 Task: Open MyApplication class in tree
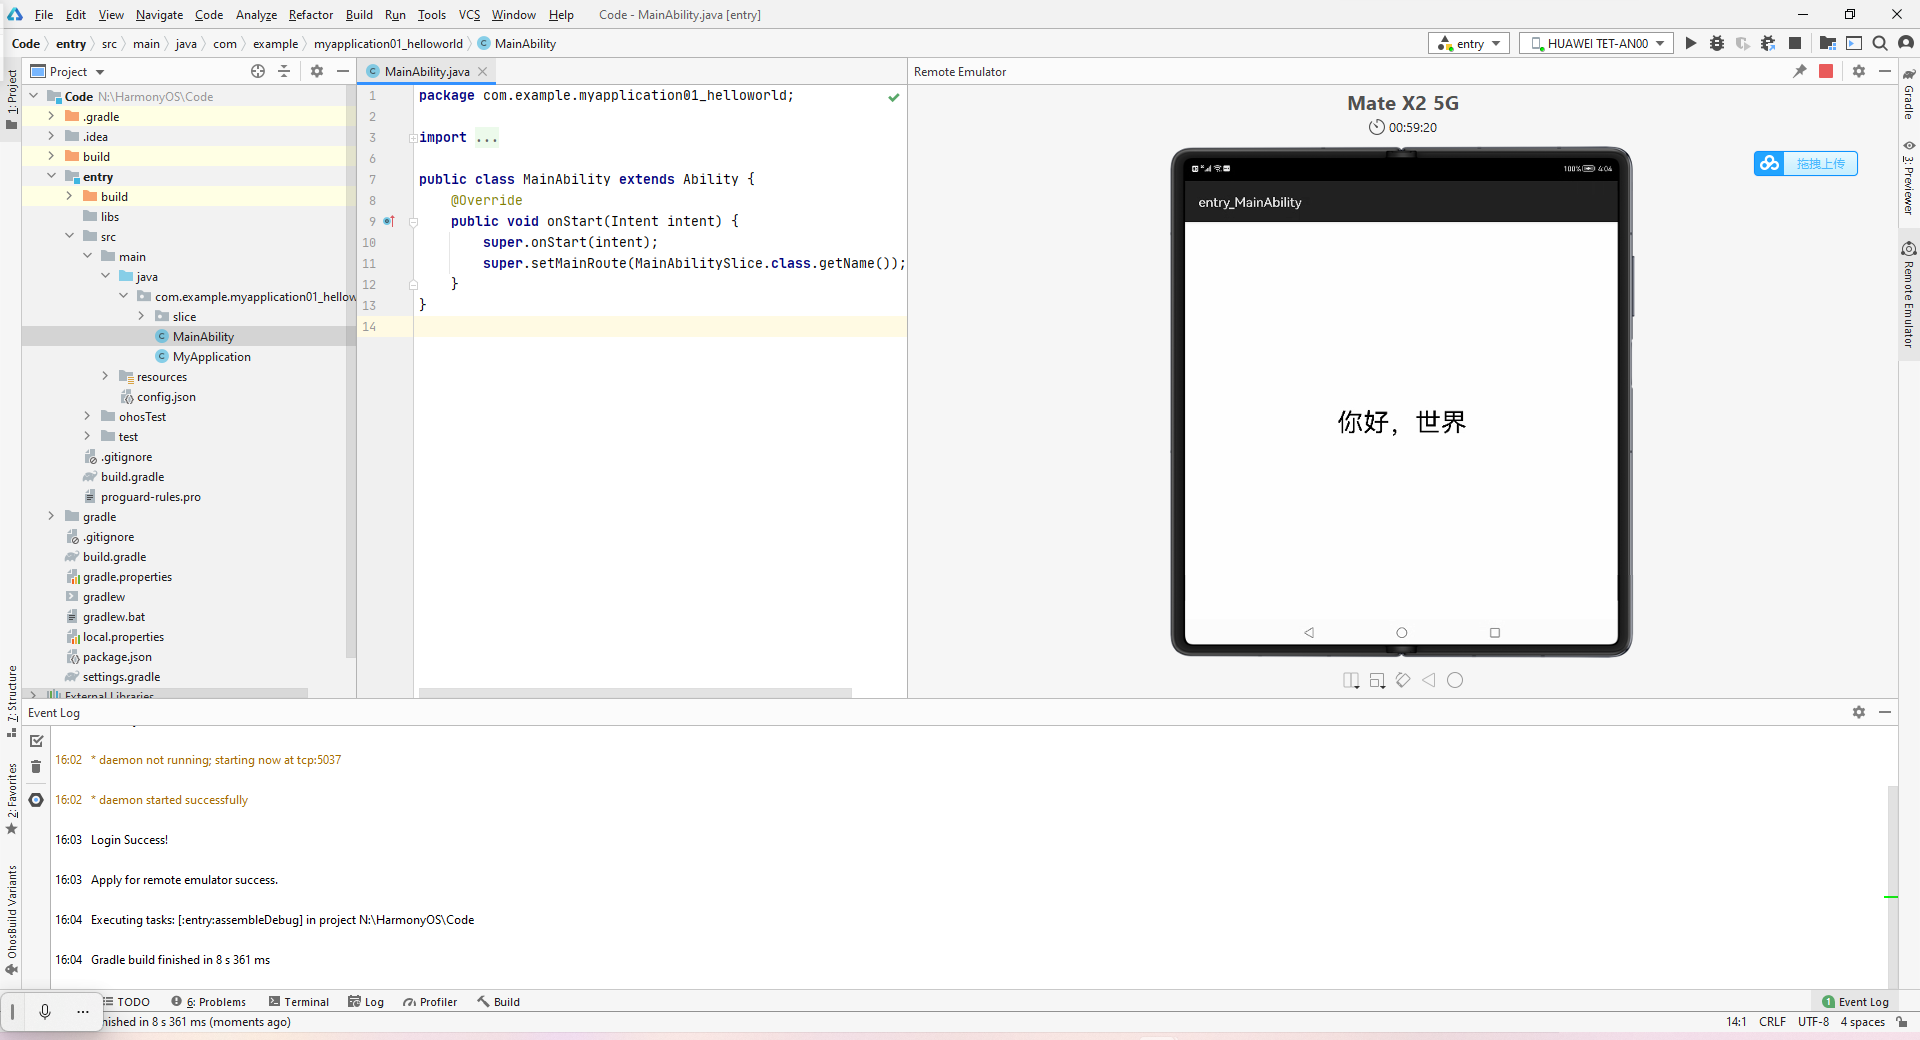(211, 356)
